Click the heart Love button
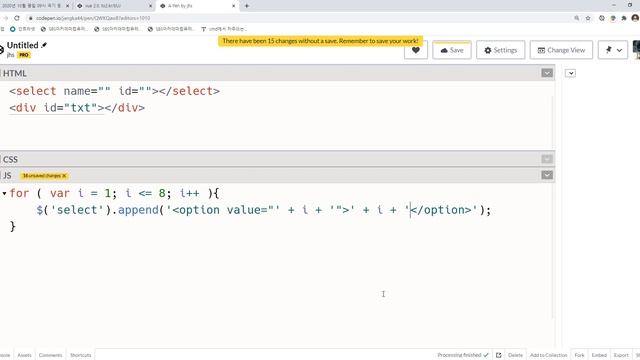This screenshot has height=360, width=640. [416, 50]
